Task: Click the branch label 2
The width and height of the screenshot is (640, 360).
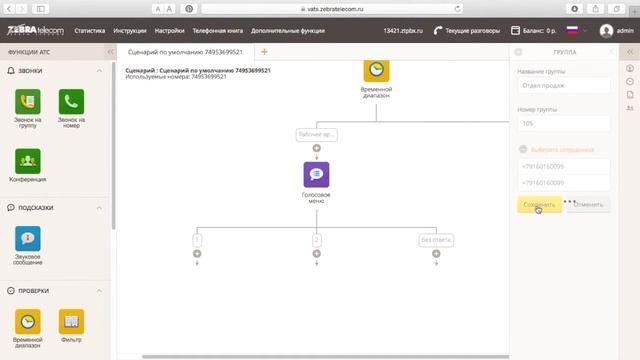Action: tap(316, 240)
